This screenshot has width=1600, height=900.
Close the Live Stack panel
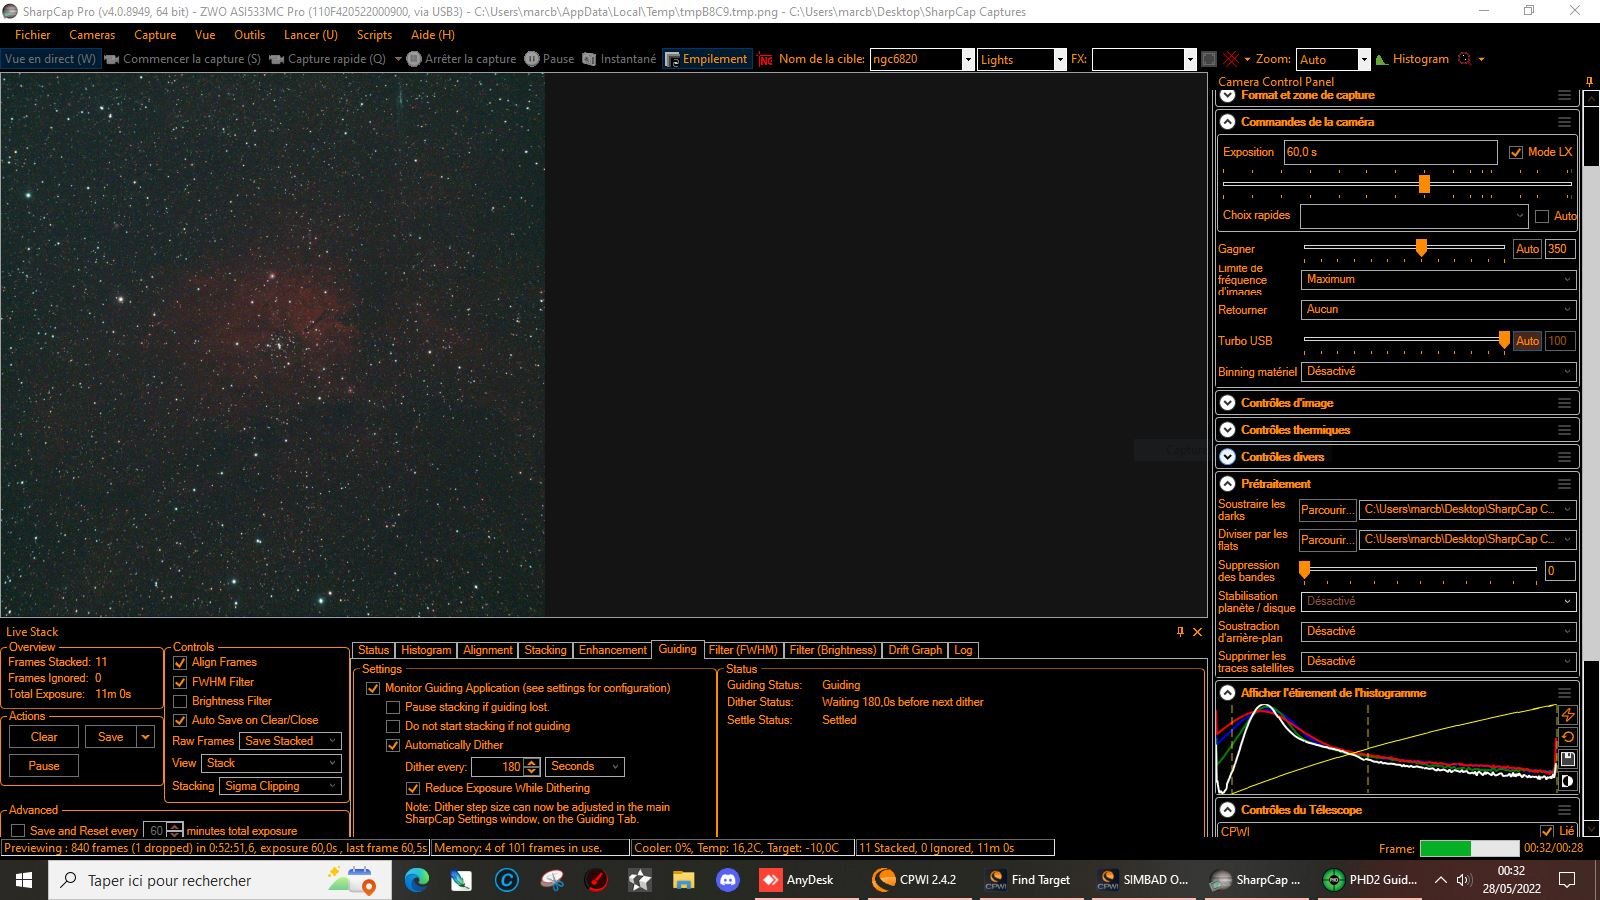click(x=1197, y=631)
